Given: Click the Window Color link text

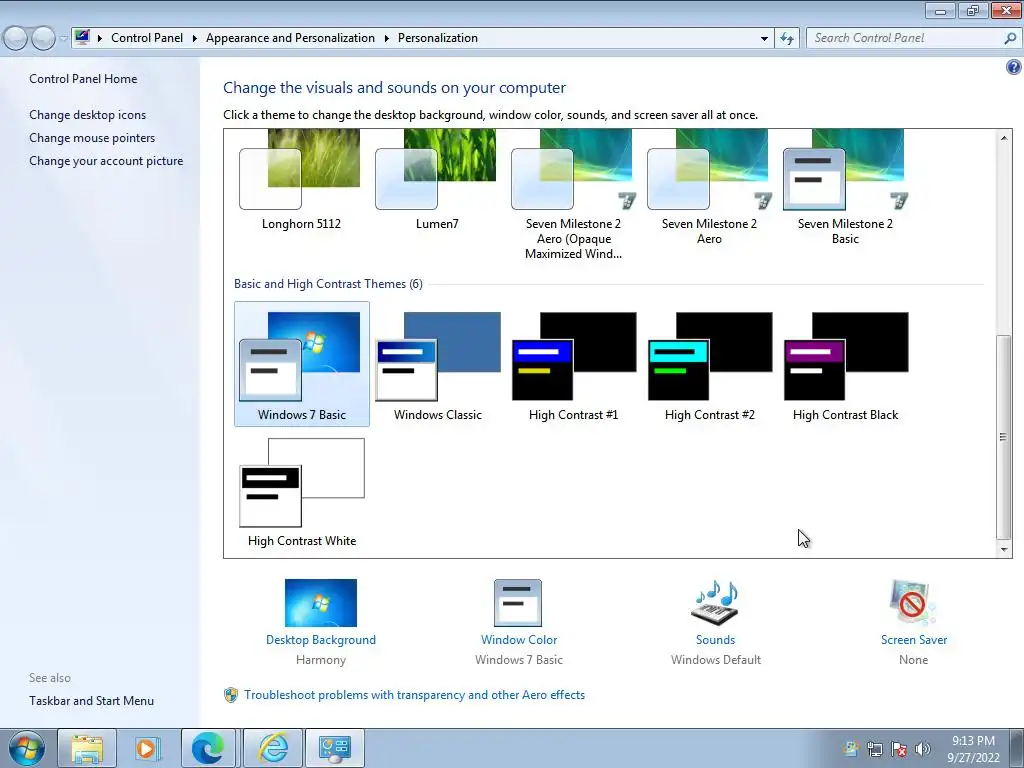Looking at the screenshot, I should coord(519,640).
